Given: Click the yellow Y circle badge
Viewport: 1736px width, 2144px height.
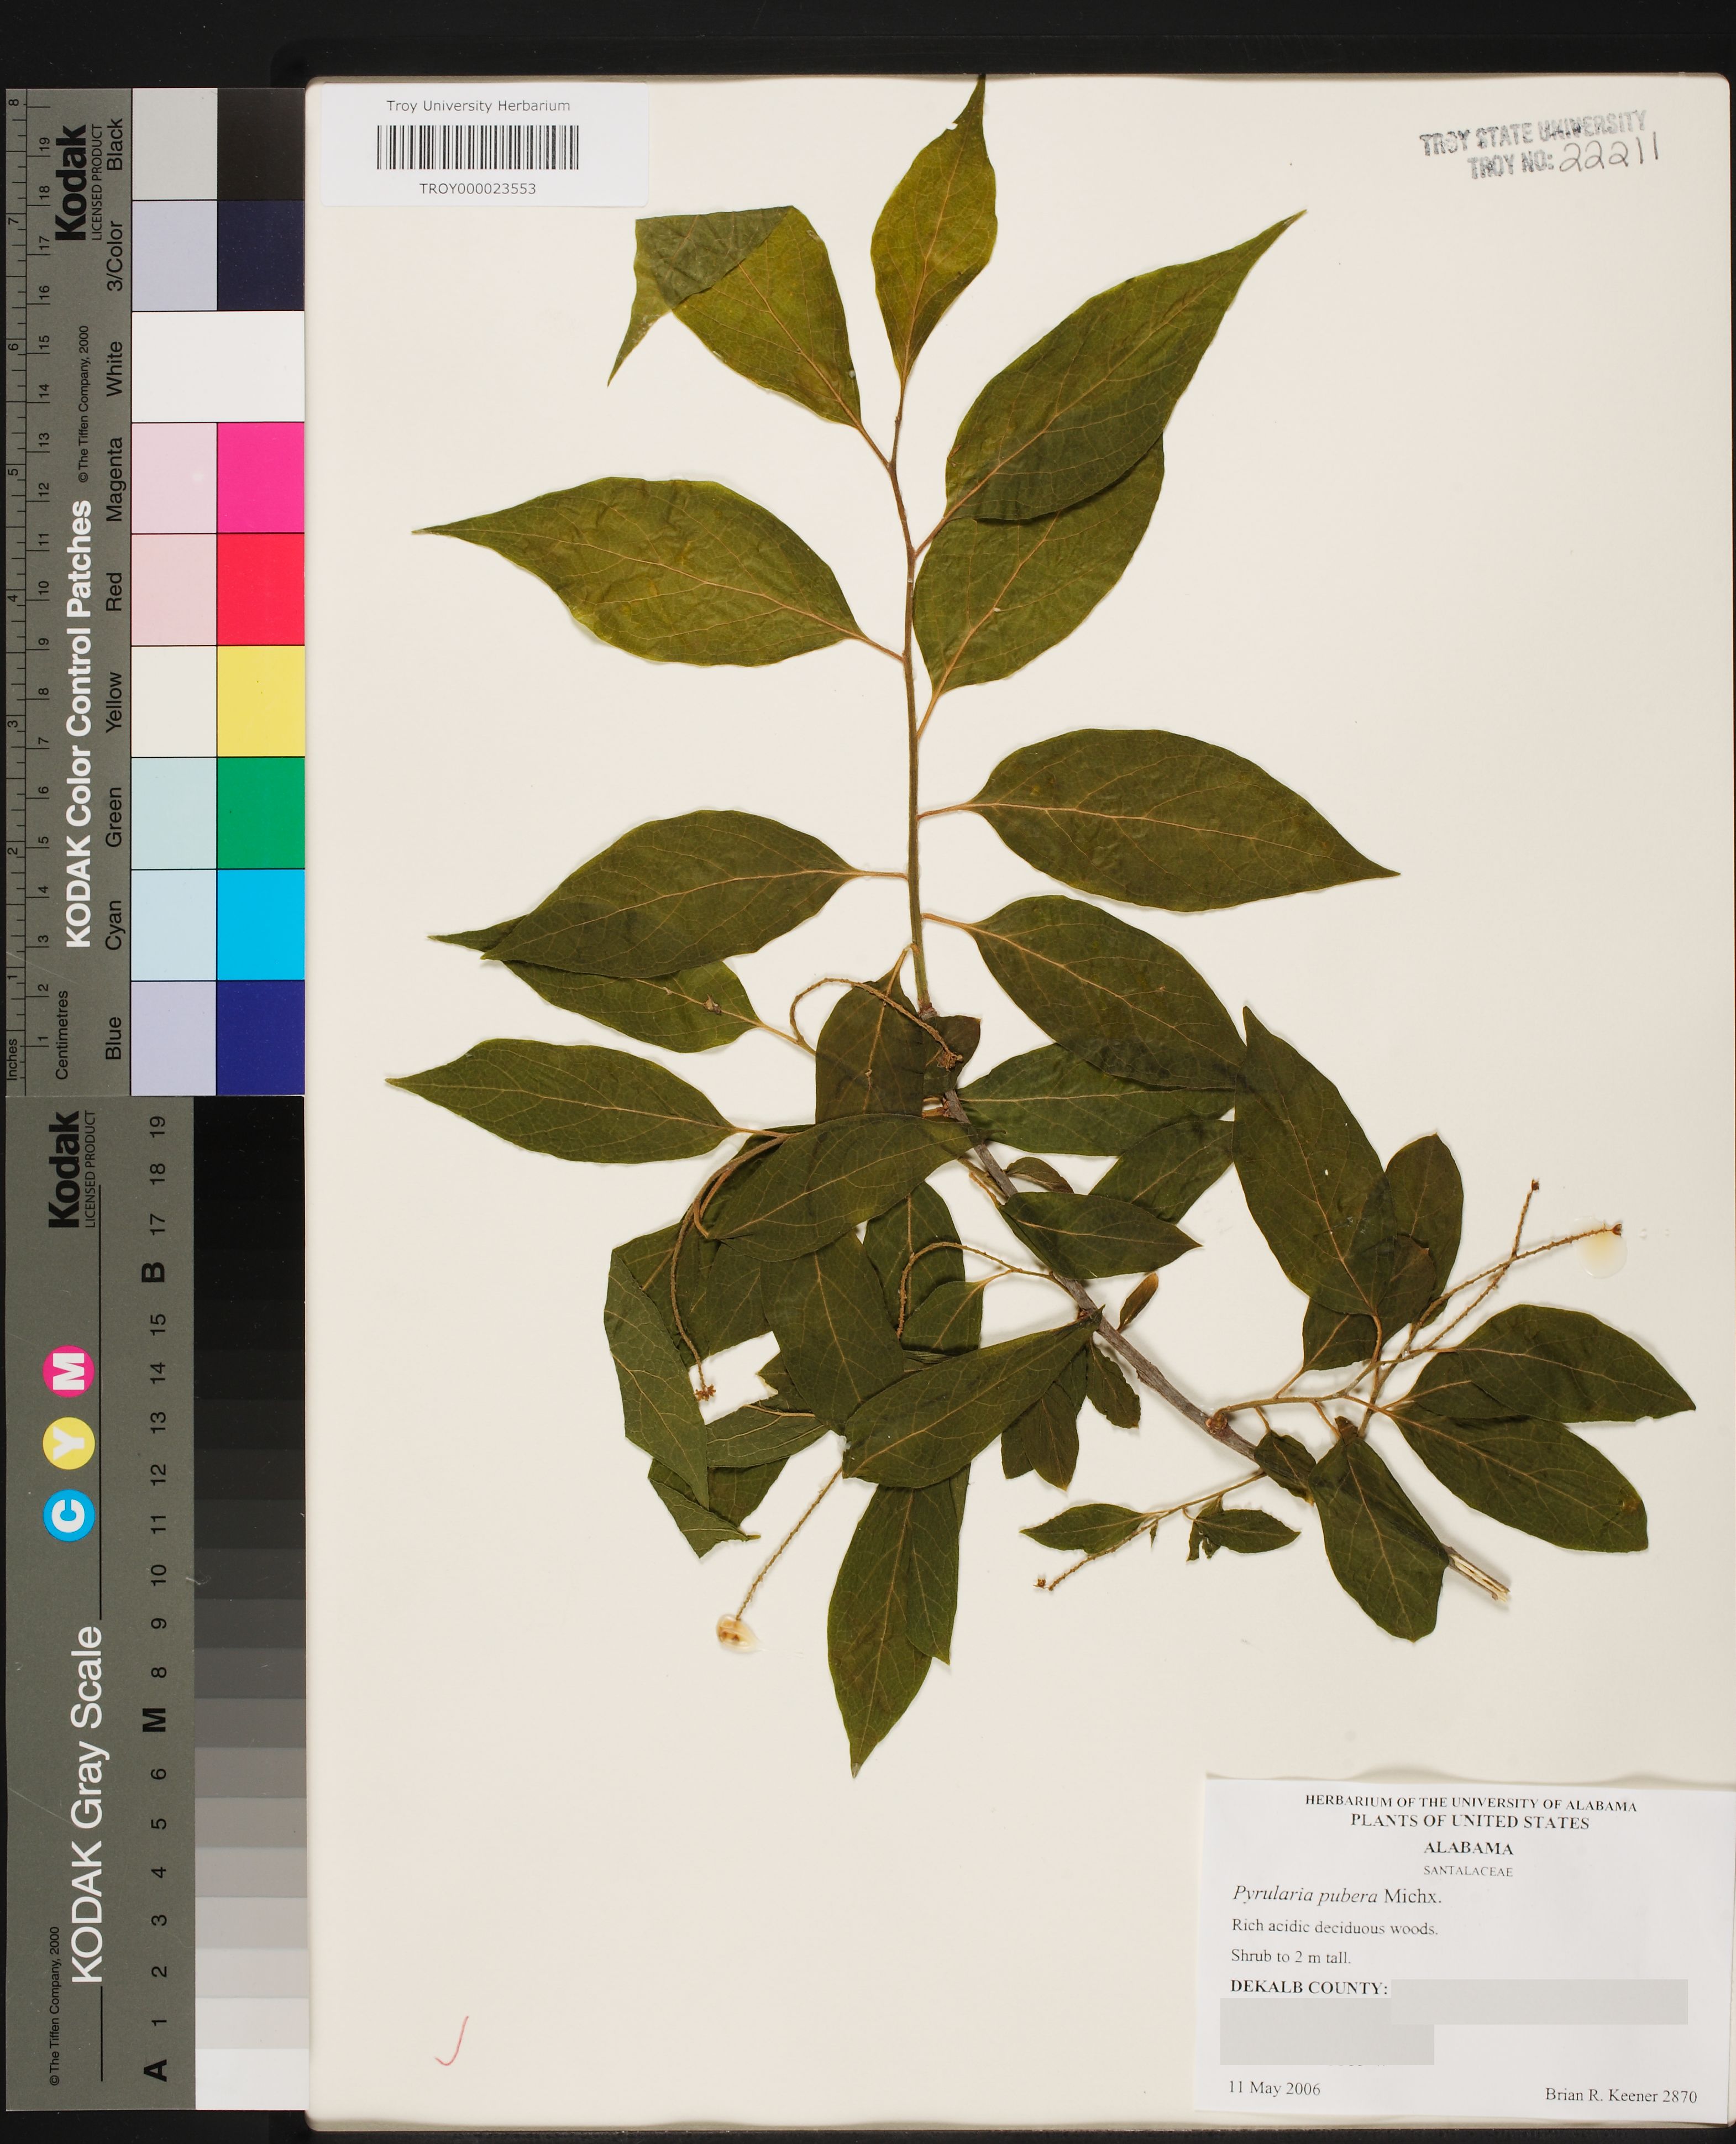Looking at the screenshot, I should 70,1443.
